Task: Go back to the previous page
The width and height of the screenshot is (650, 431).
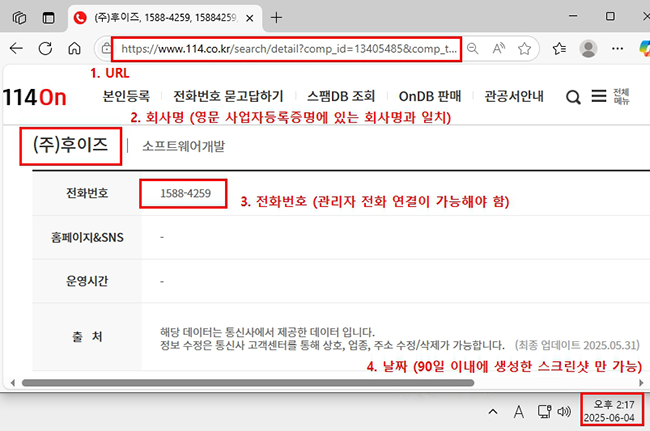Action: tap(16, 48)
